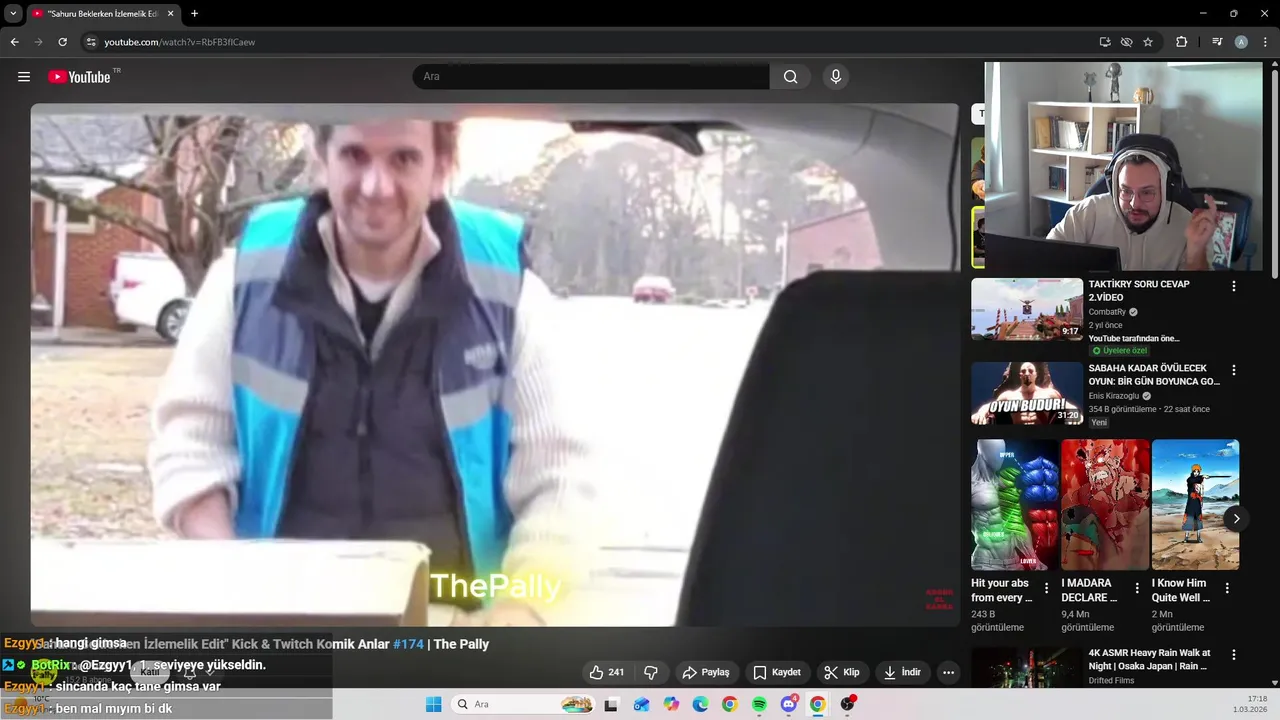
Task: Go back with browser back arrow
Action: [14, 42]
